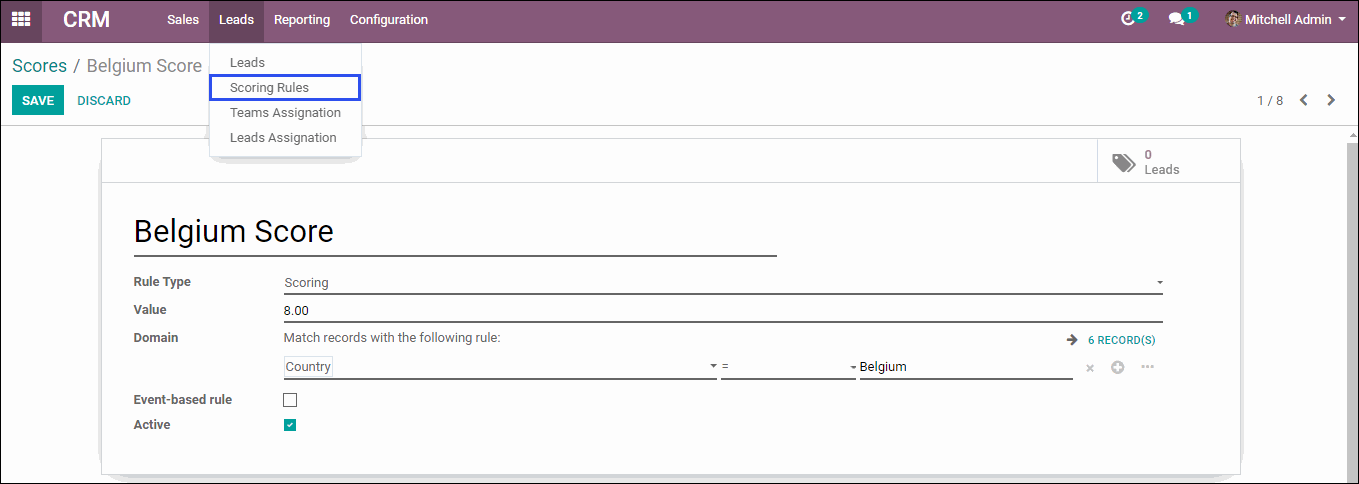Open the activities clock icon

pyautogui.click(x=1129, y=19)
